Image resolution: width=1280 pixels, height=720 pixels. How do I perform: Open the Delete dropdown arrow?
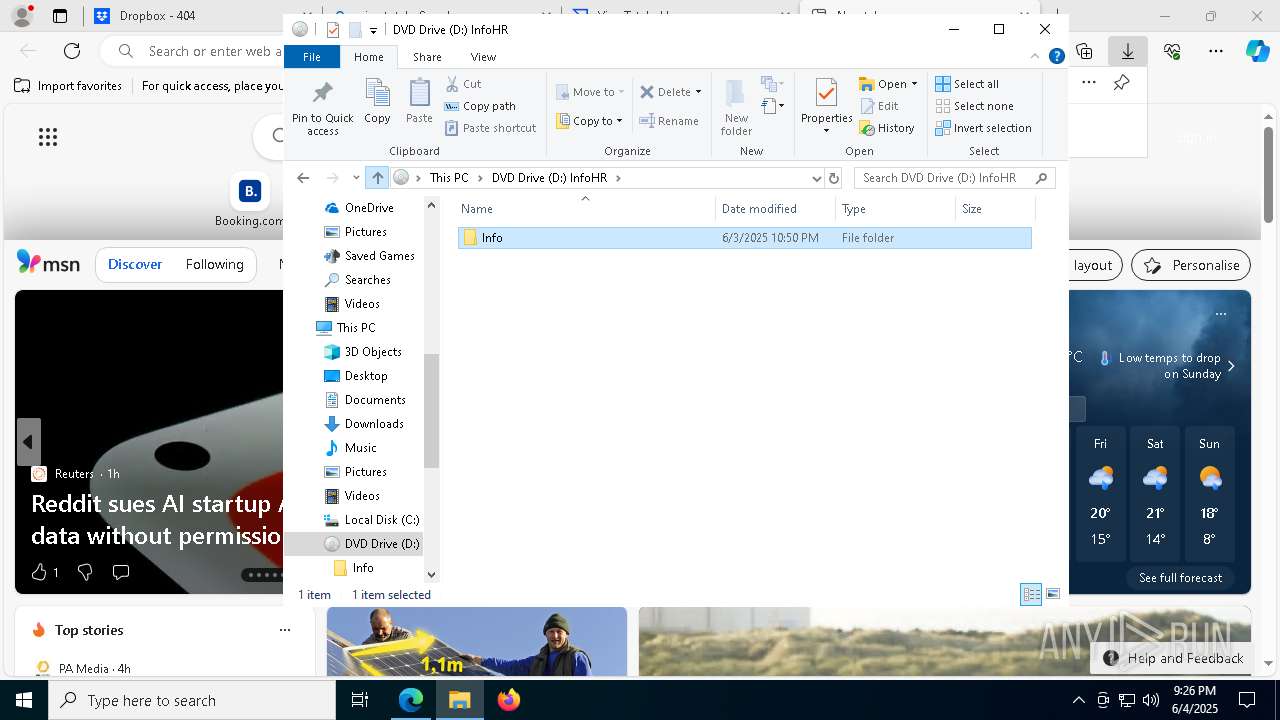pyautogui.click(x=698, y=92)
